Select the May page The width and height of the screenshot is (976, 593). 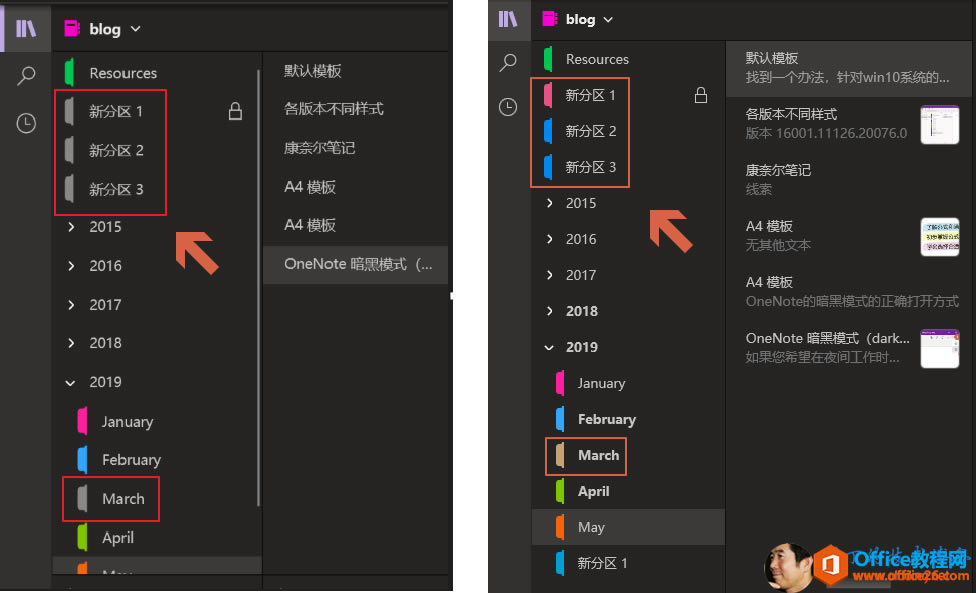(591, 526)
